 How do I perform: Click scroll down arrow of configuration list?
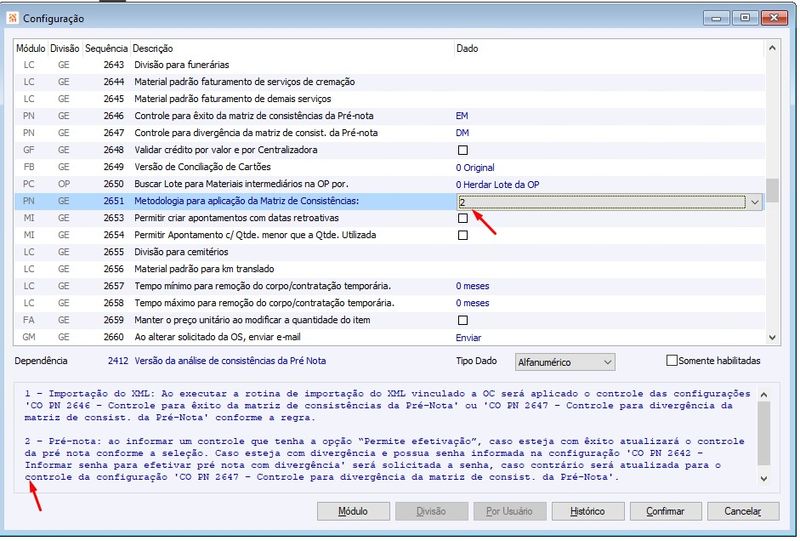pyautogui.click(x=772, y=337)
